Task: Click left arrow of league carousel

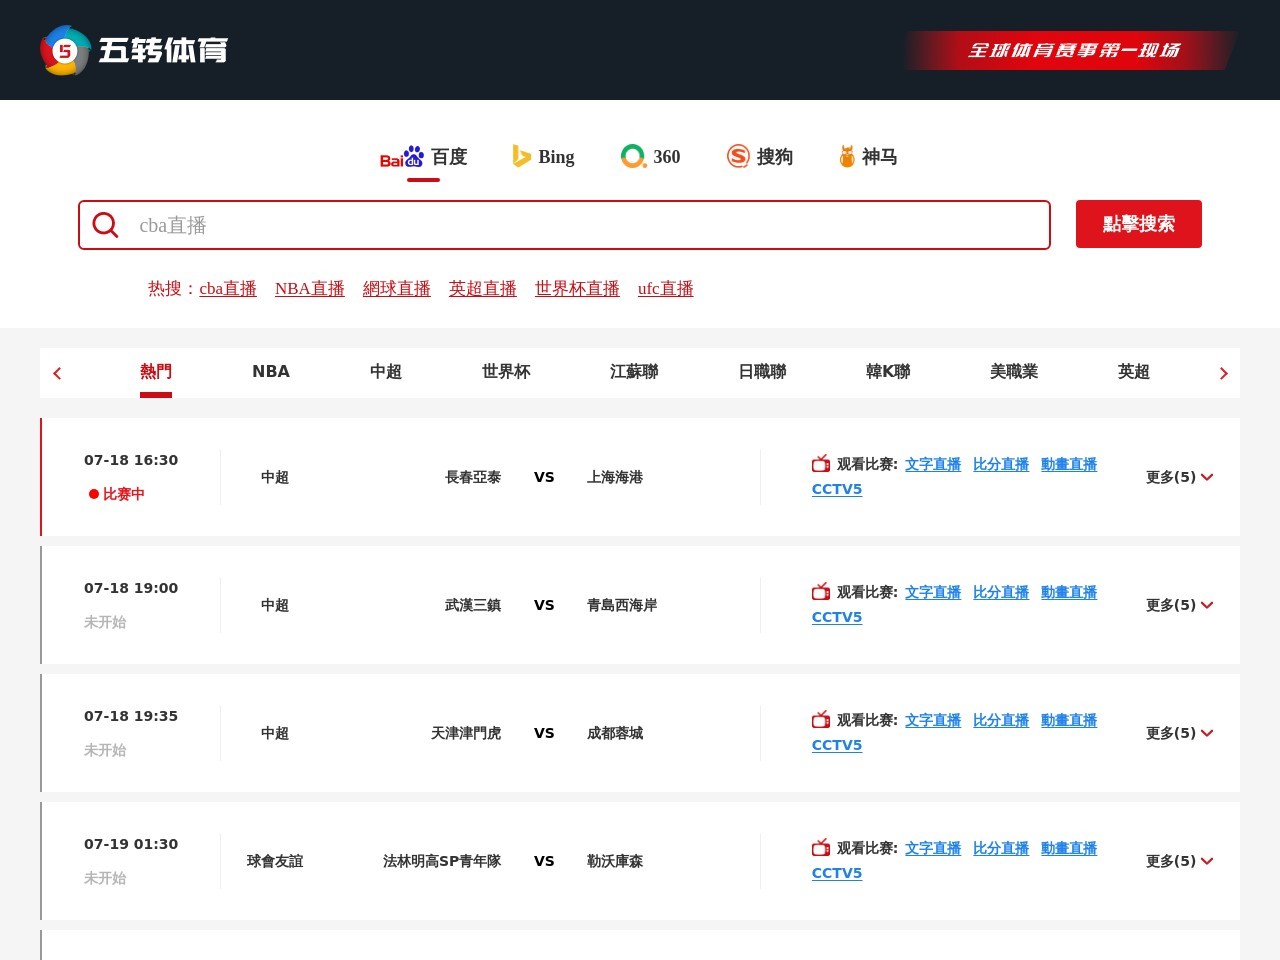Action: pos(57,373)
